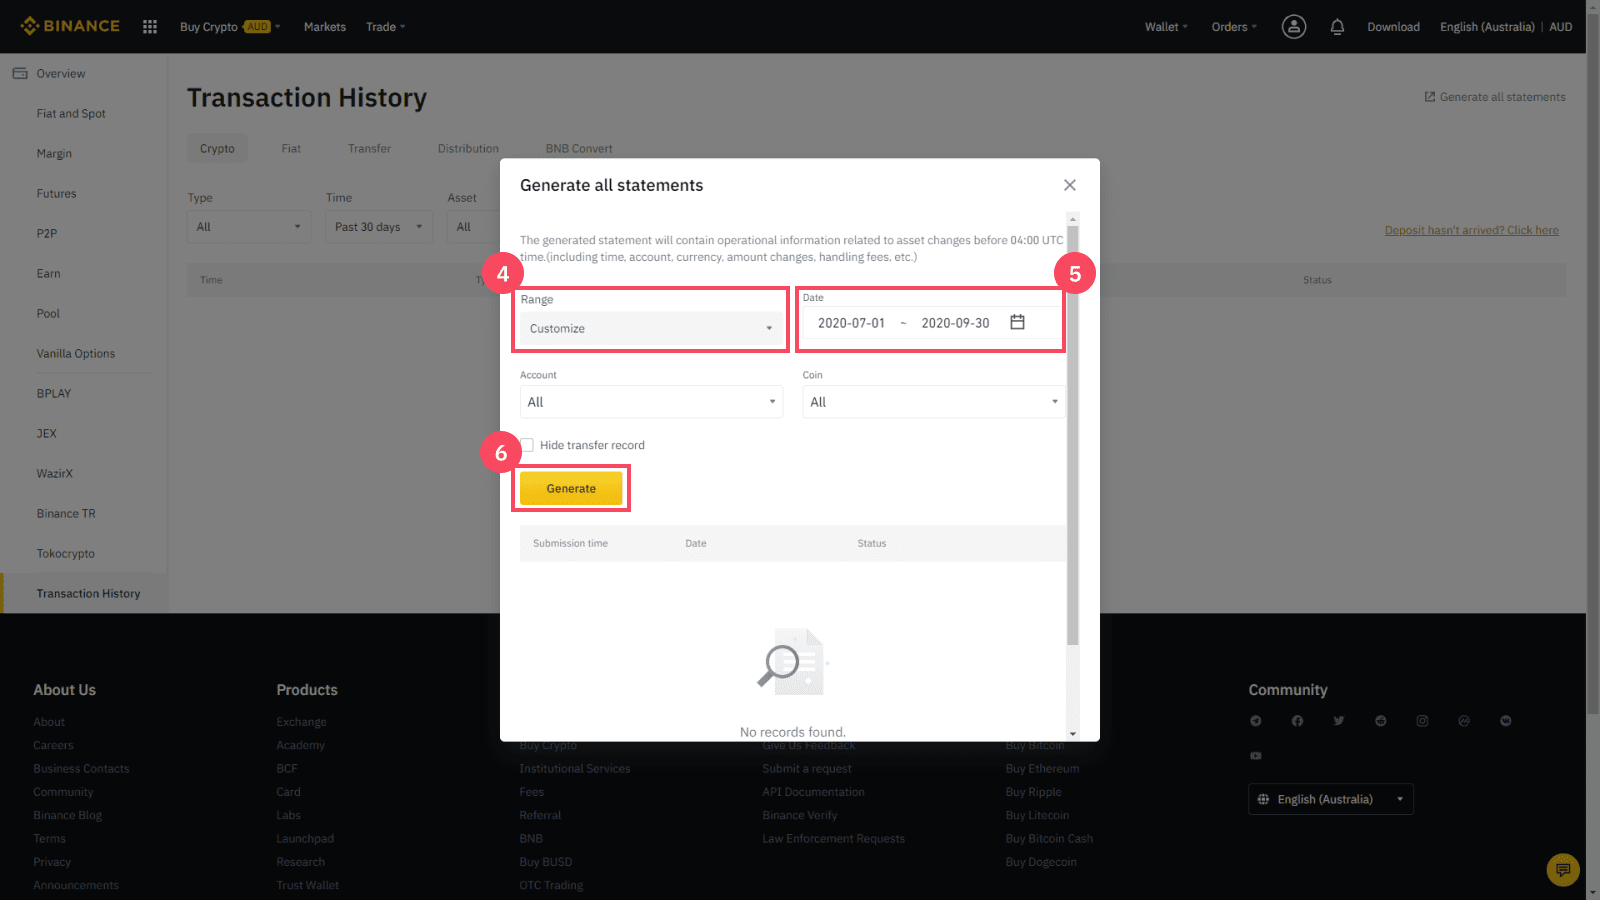1600x900 pixels.
Task: Click Submit a request footer link
Action: pos(807,768)
